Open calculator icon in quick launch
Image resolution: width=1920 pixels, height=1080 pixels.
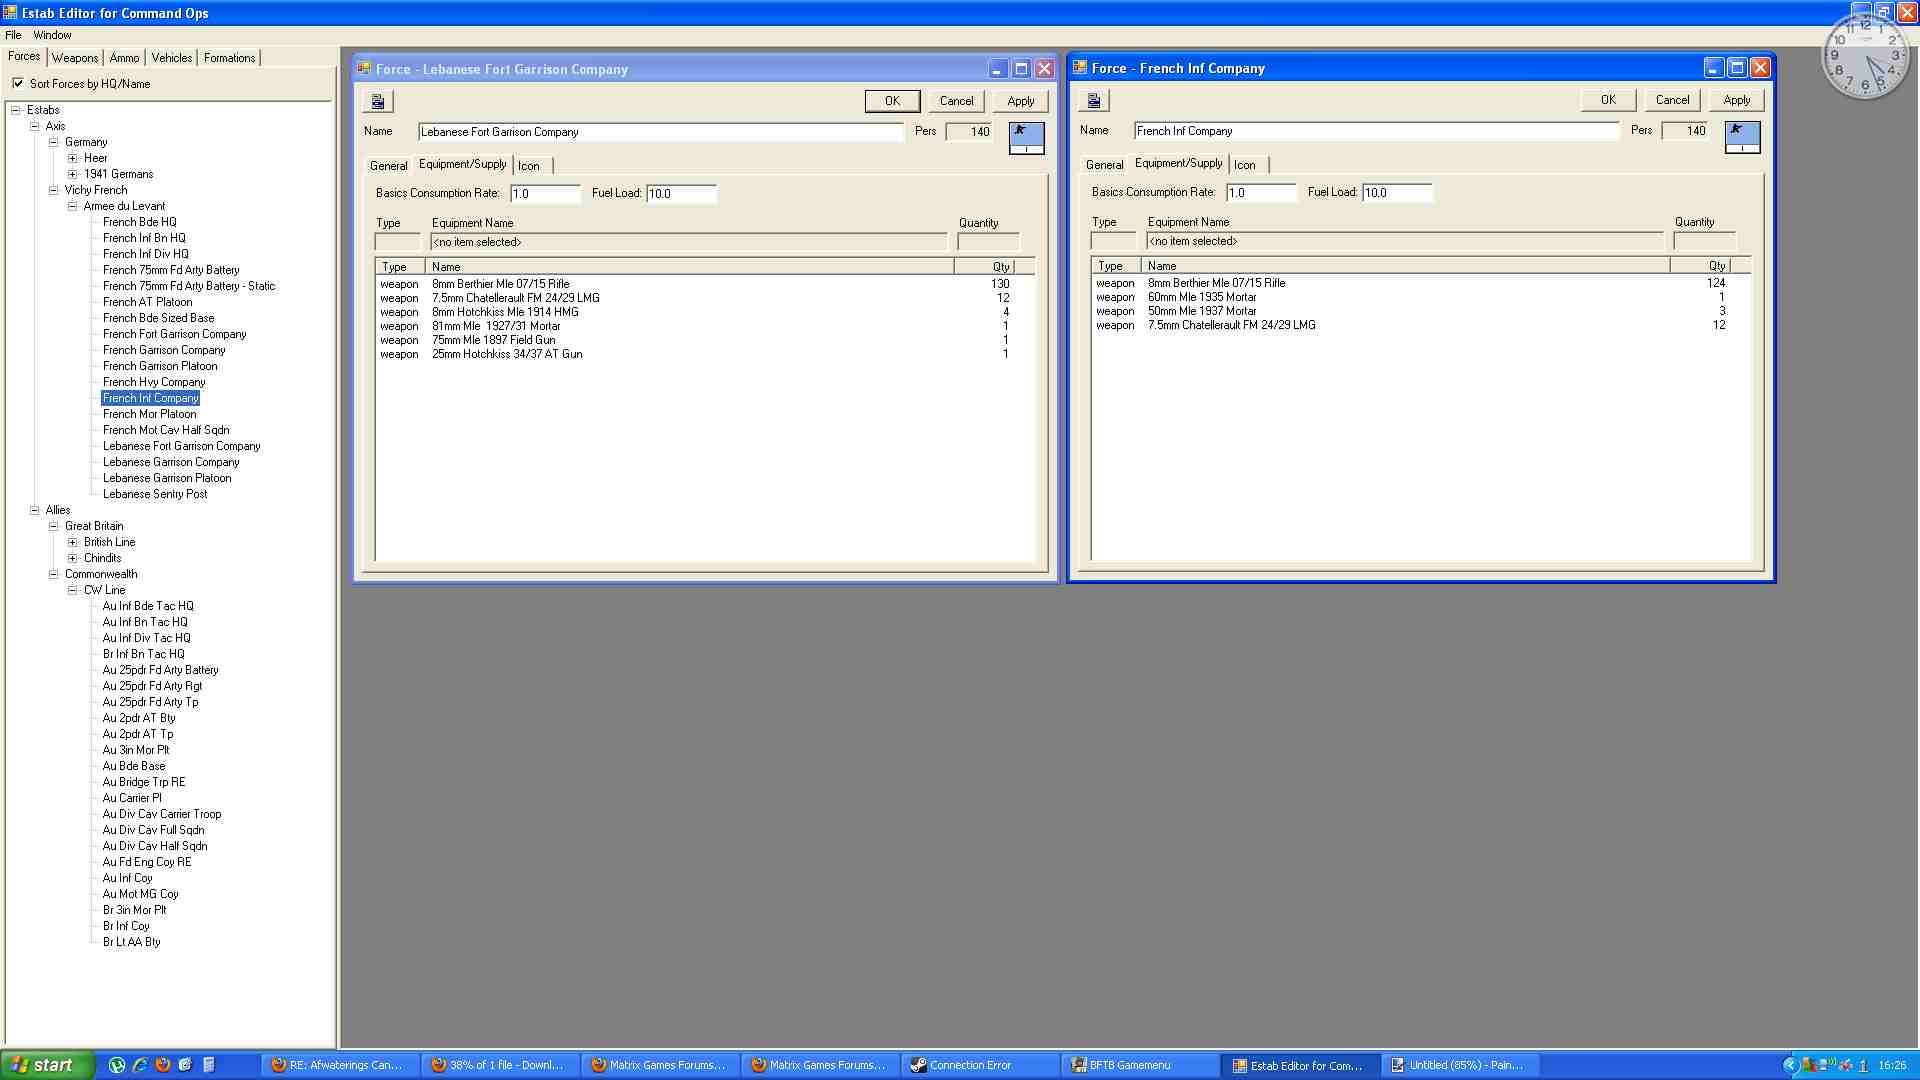(209, 1065)
